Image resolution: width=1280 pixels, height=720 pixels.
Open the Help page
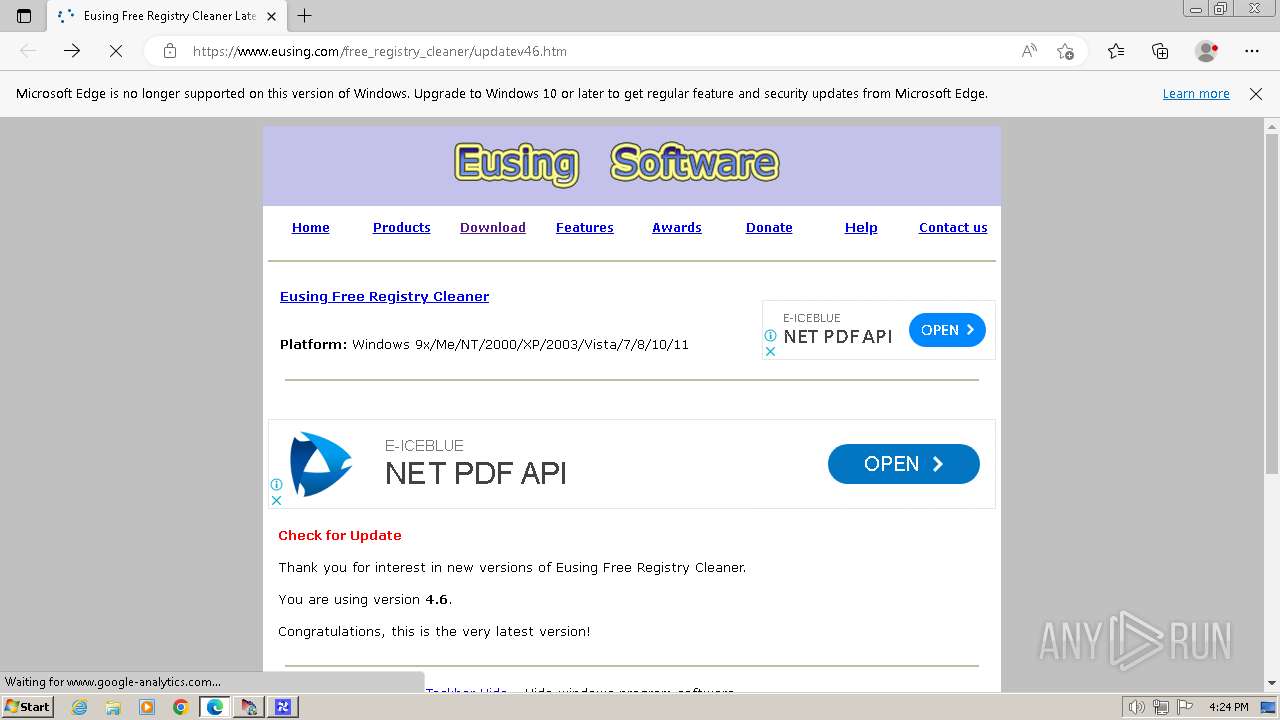[861, 227]
